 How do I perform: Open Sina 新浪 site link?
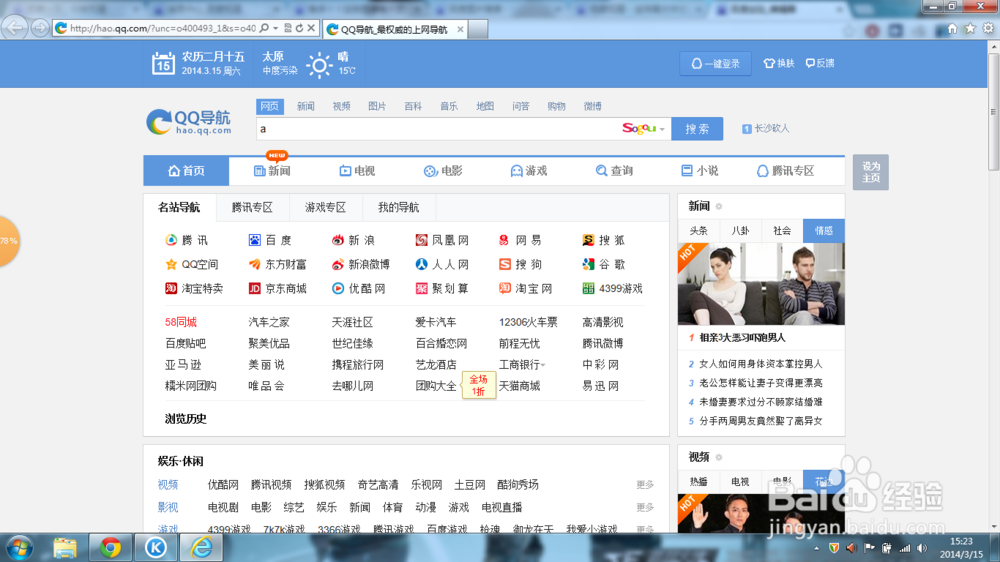[x=353, y=240]
